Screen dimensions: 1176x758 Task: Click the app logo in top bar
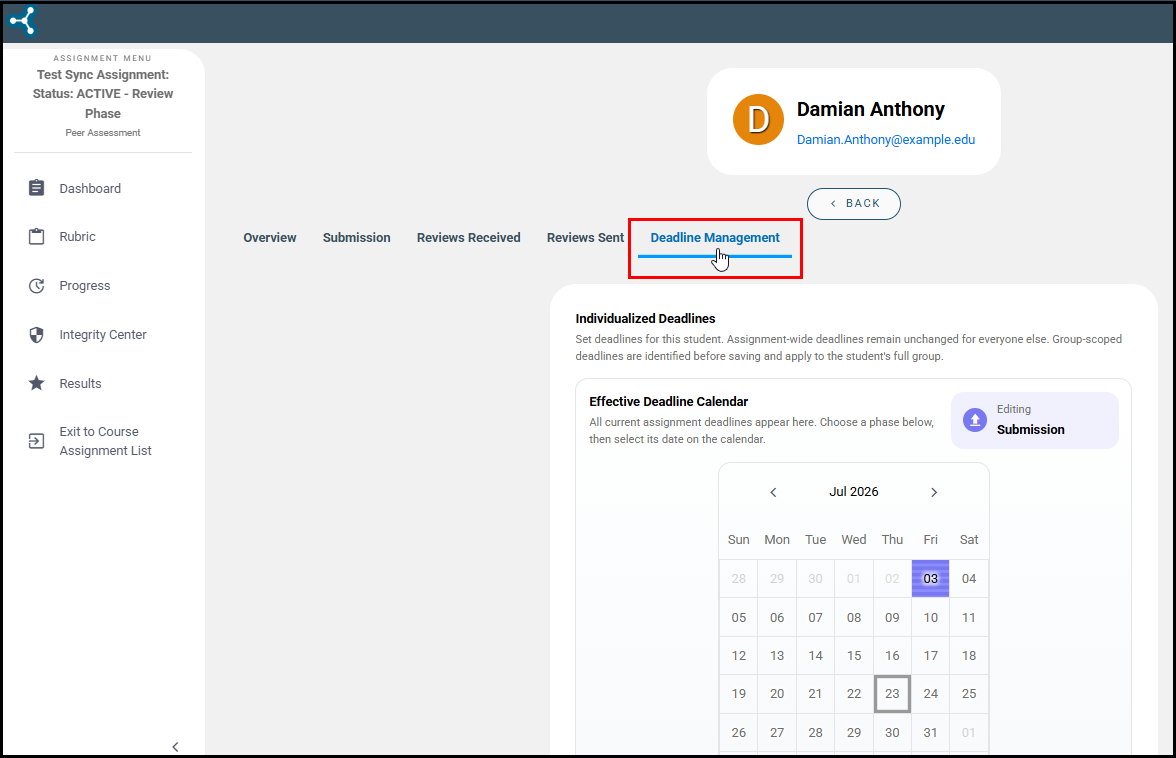[22, 21]
